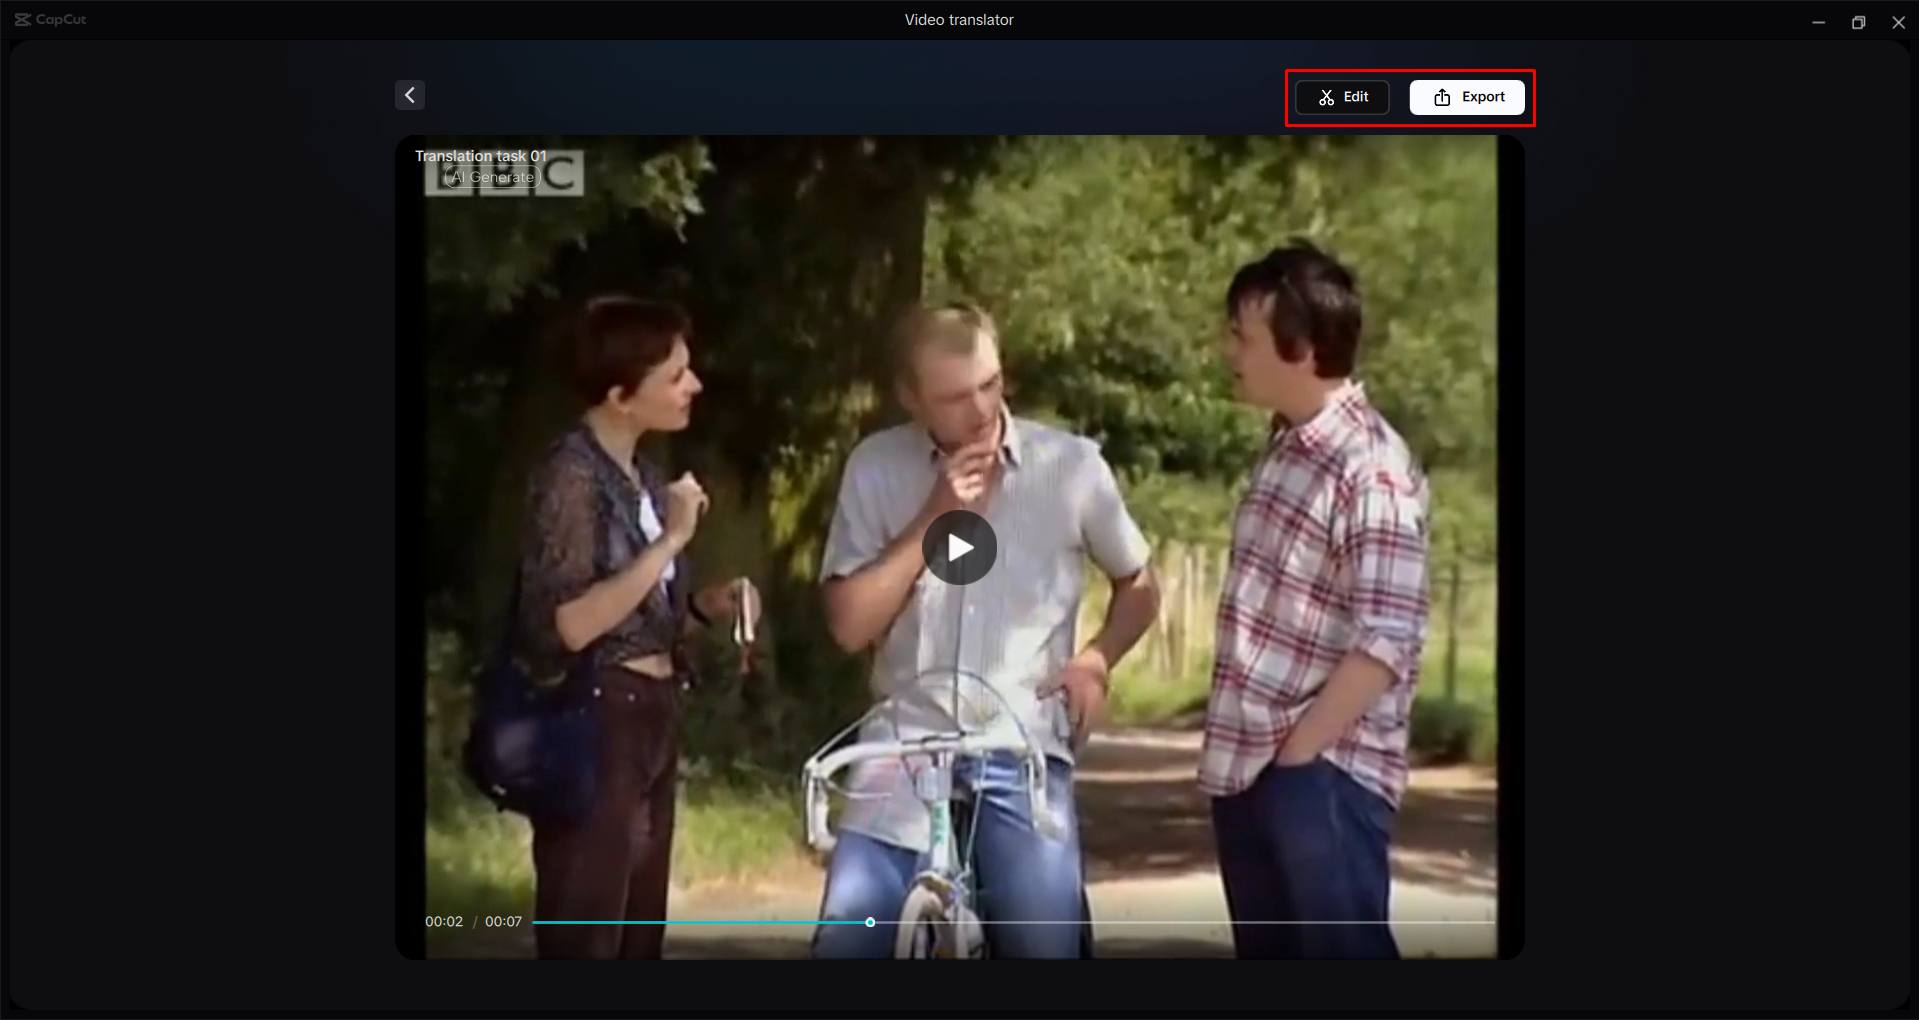Click the Video translator window title
The width and height of the screenshot is (1919, 1020).
(958, 19)
